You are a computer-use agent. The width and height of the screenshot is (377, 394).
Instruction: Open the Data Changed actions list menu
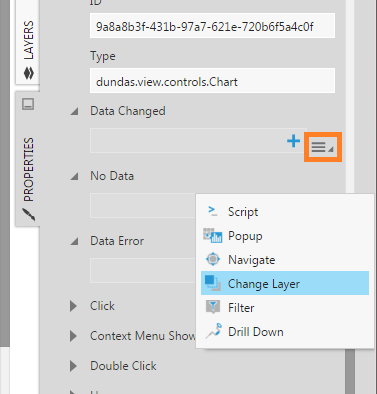pos(322,147)
